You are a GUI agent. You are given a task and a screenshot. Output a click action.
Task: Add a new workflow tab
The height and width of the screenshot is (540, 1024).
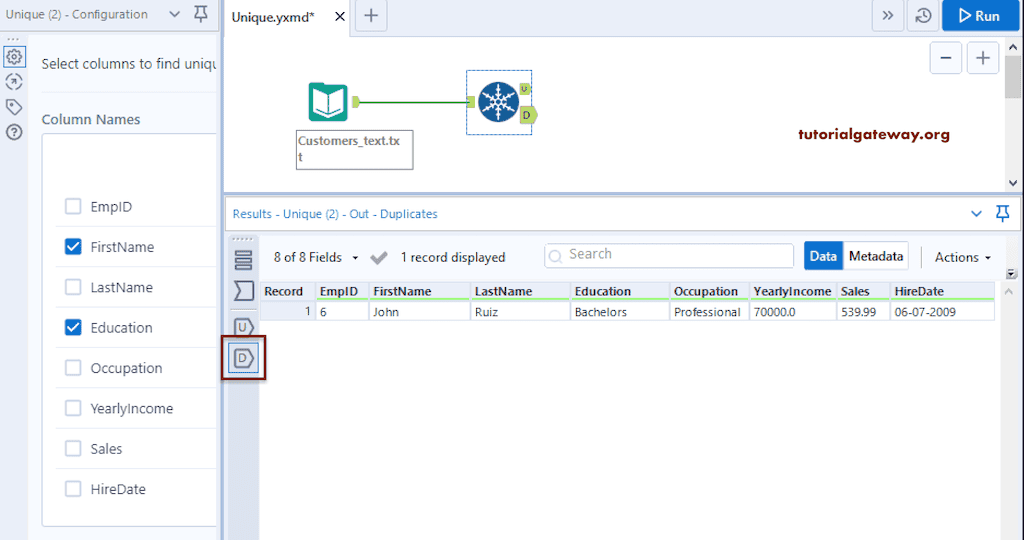(371, 16)
